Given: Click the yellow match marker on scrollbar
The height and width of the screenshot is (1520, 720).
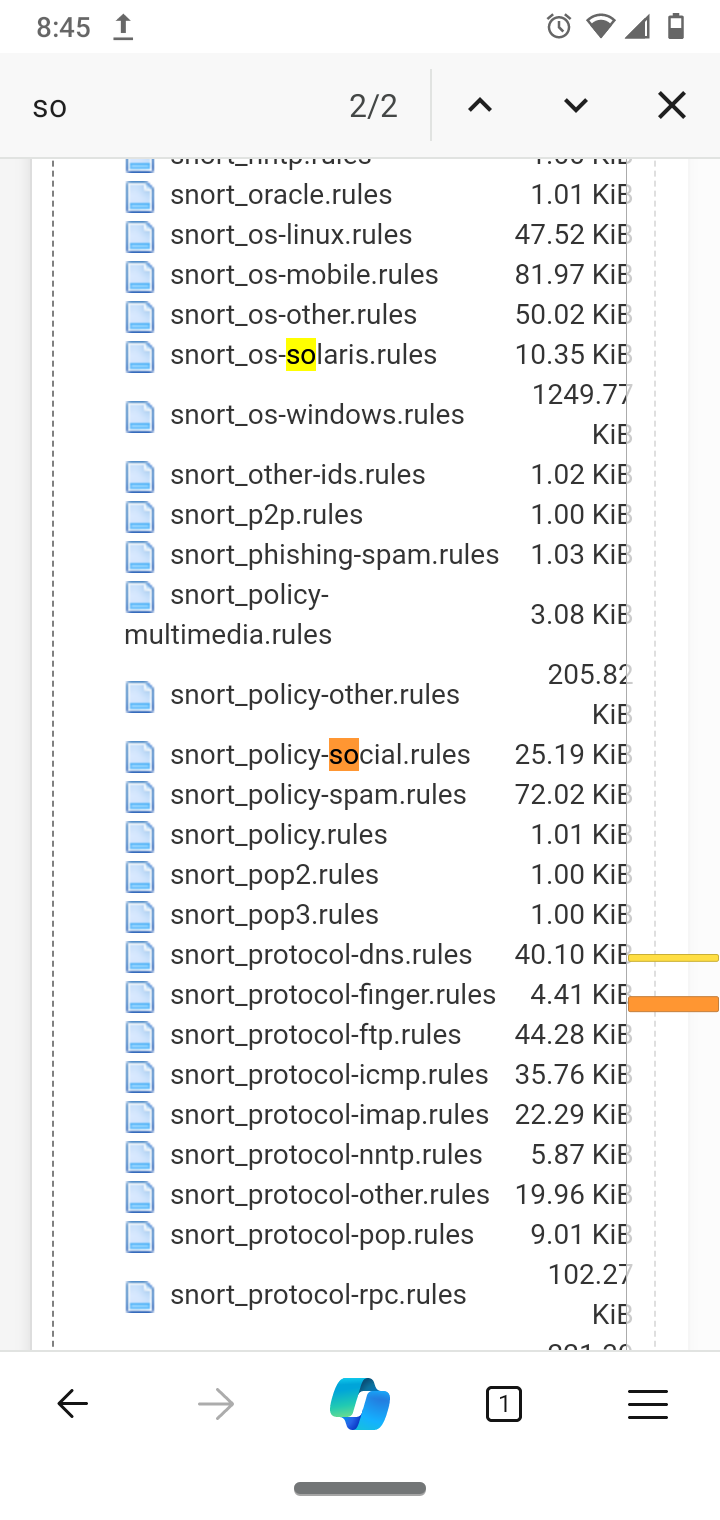Looking at the screenshot, I should [673, 958].
